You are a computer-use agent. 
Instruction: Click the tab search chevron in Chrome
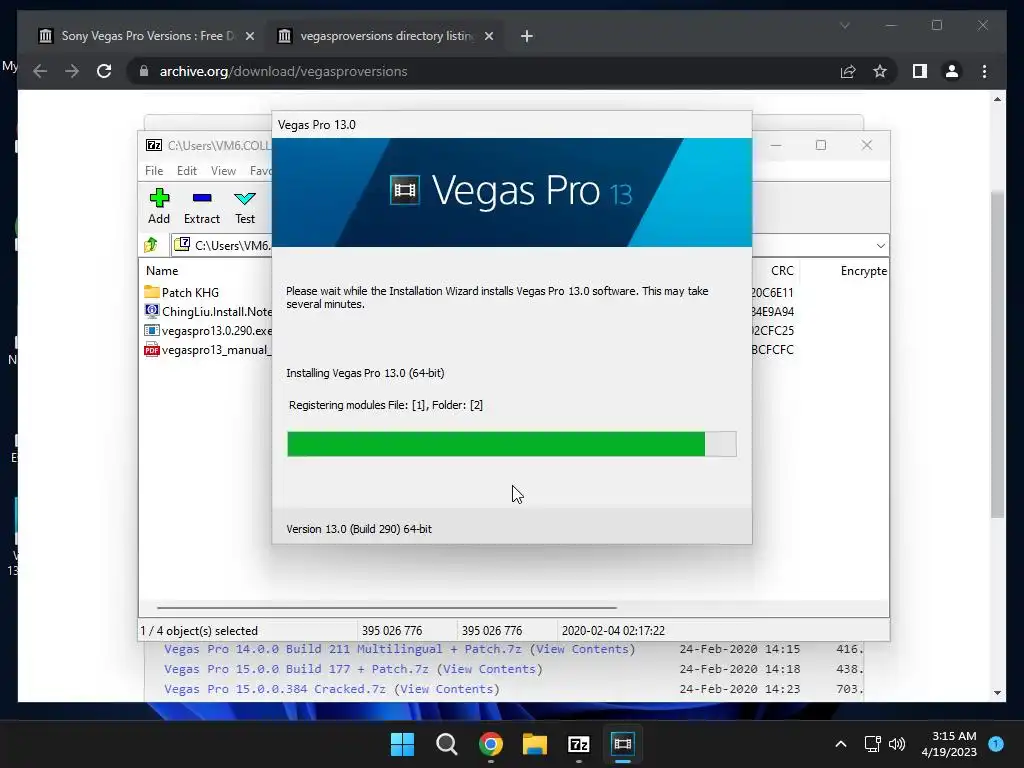[844, 25]
